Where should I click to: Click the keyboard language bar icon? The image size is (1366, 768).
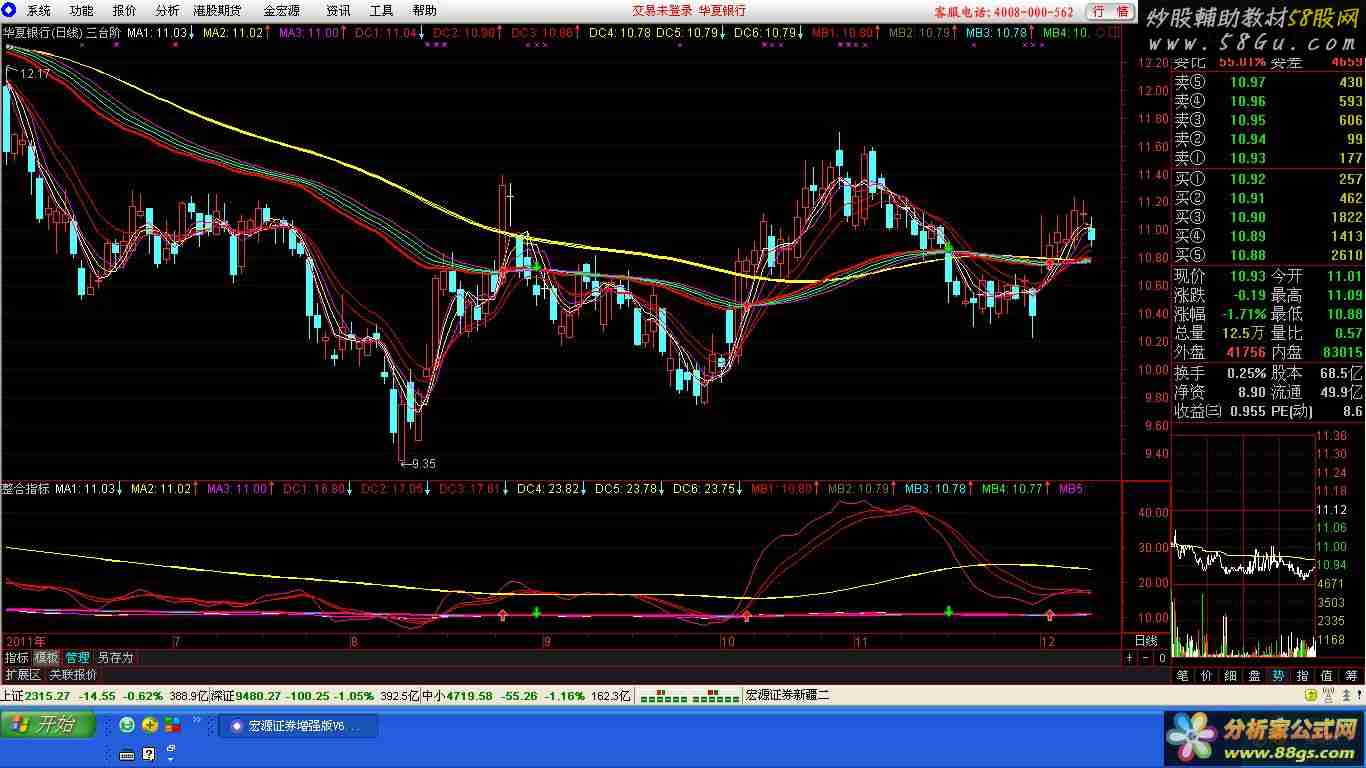click(127, 754)
